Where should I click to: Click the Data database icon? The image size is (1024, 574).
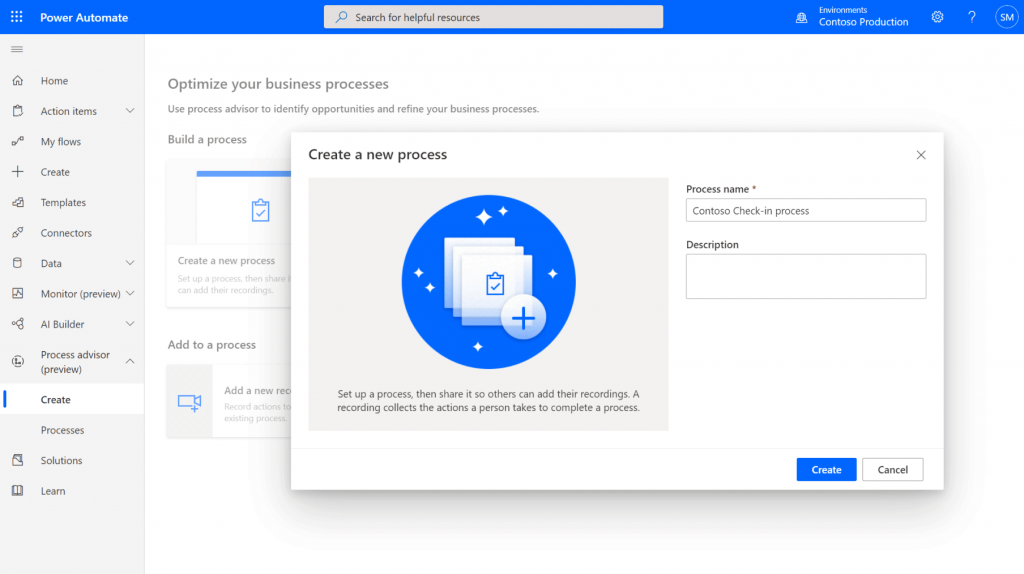point(18,263)
